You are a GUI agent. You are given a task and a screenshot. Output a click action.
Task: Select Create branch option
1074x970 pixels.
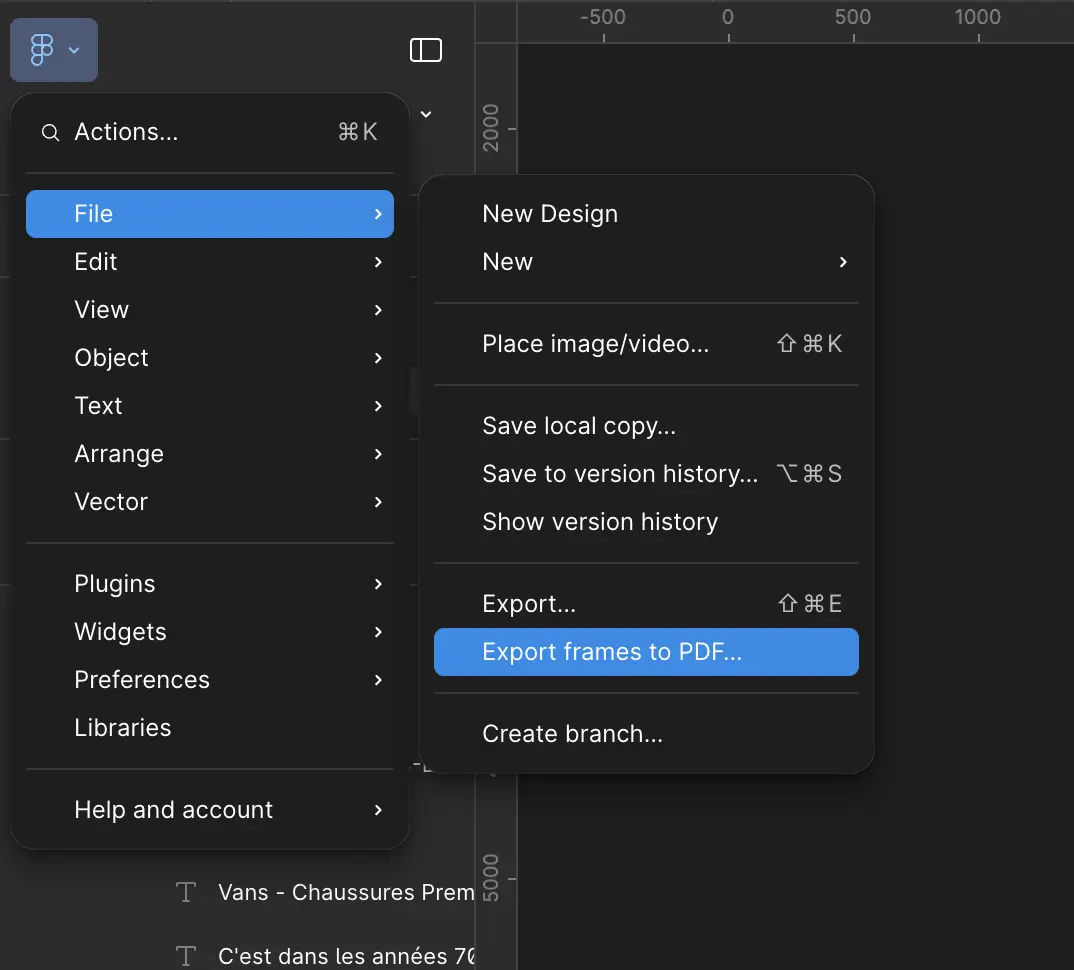[572, 734]
